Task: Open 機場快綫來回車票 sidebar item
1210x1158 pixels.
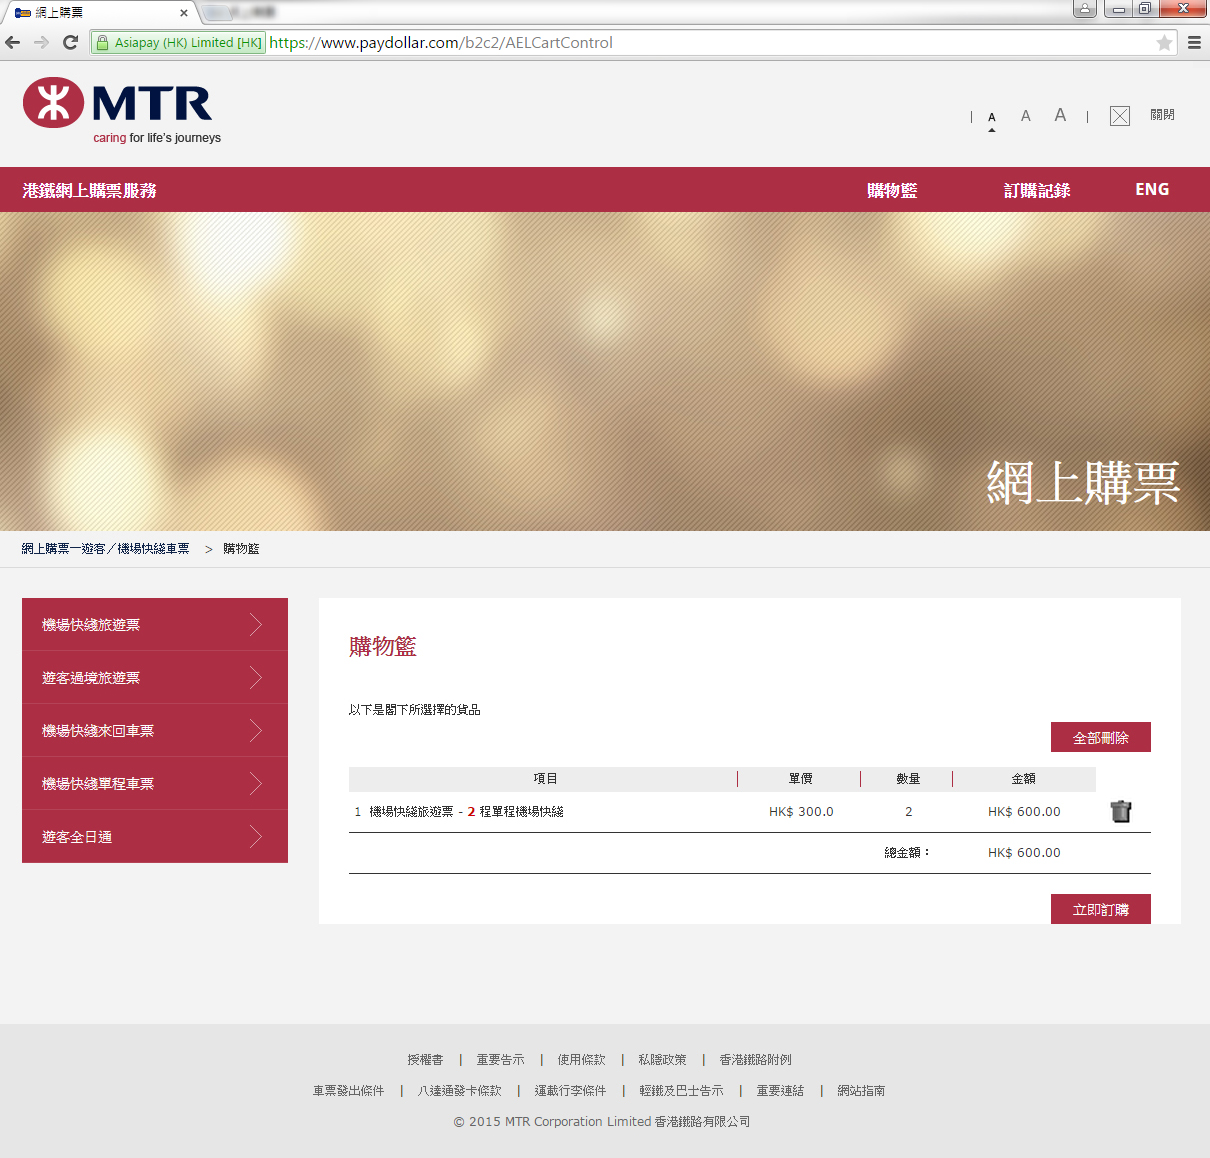Action: 155,730
